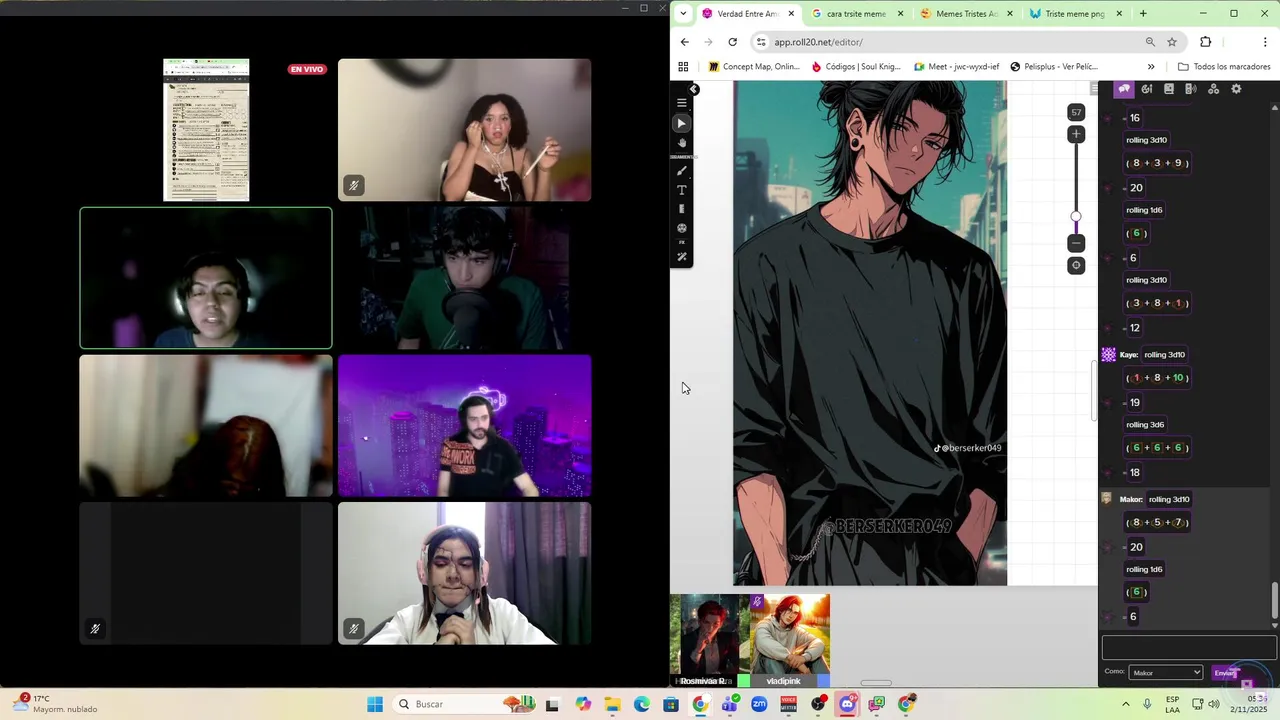Click the zoom level handle on slider
The width and height of the screenshot is (1280, 720).
(1076, 216)
